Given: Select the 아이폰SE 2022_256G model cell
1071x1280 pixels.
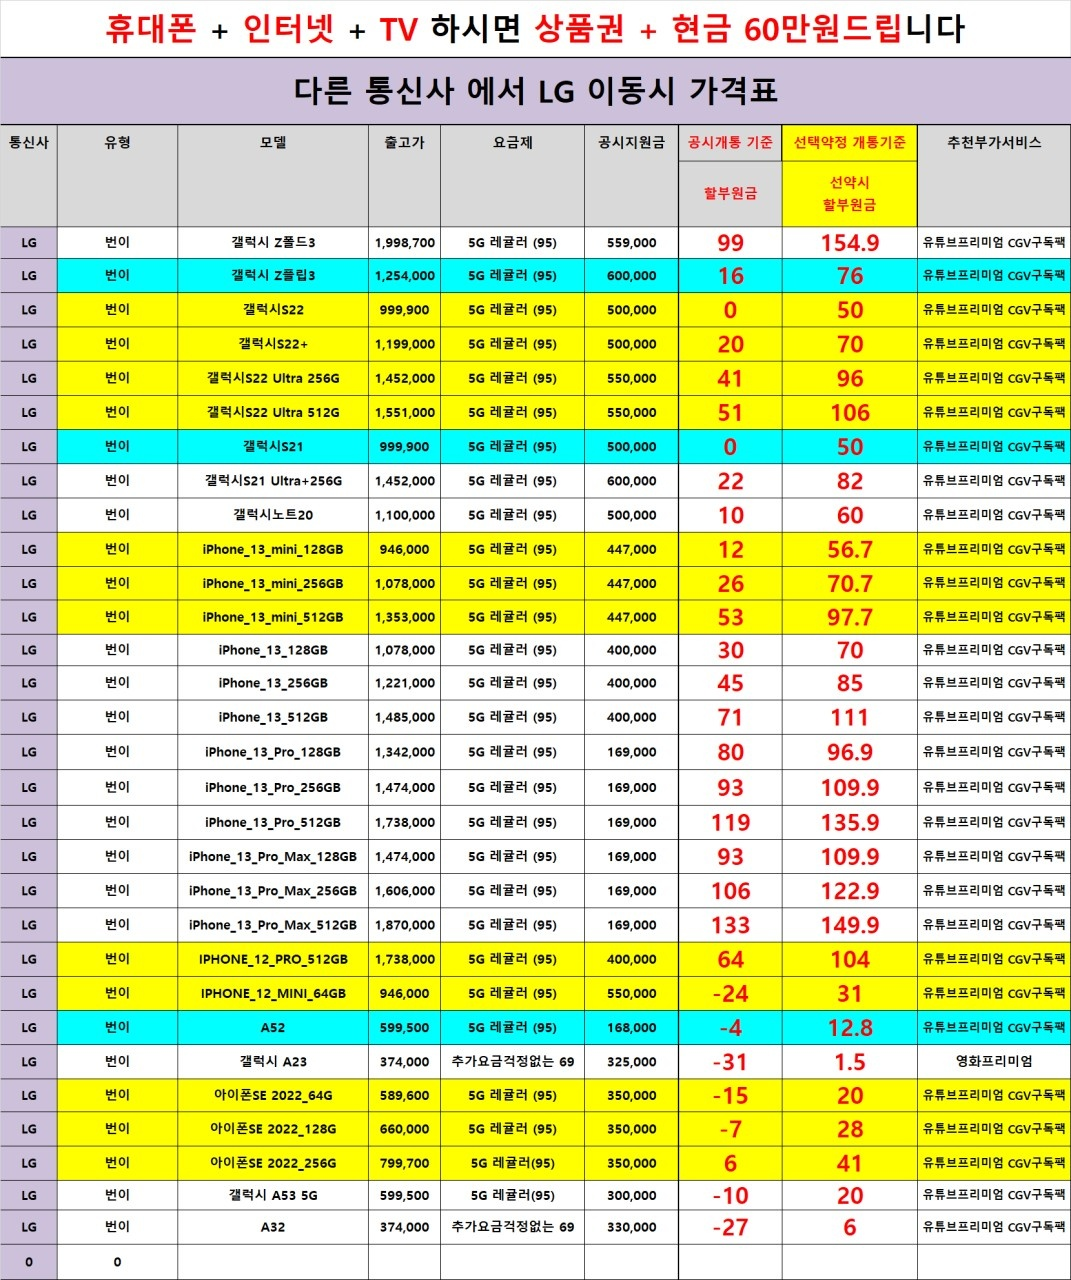Looking at the screenshot, I should click(273, 1163).
